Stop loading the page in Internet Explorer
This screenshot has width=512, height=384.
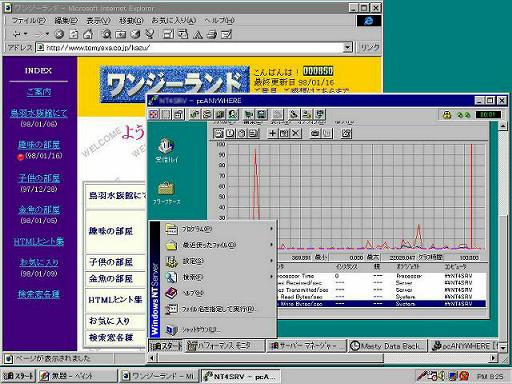click(x=59, y=34)
